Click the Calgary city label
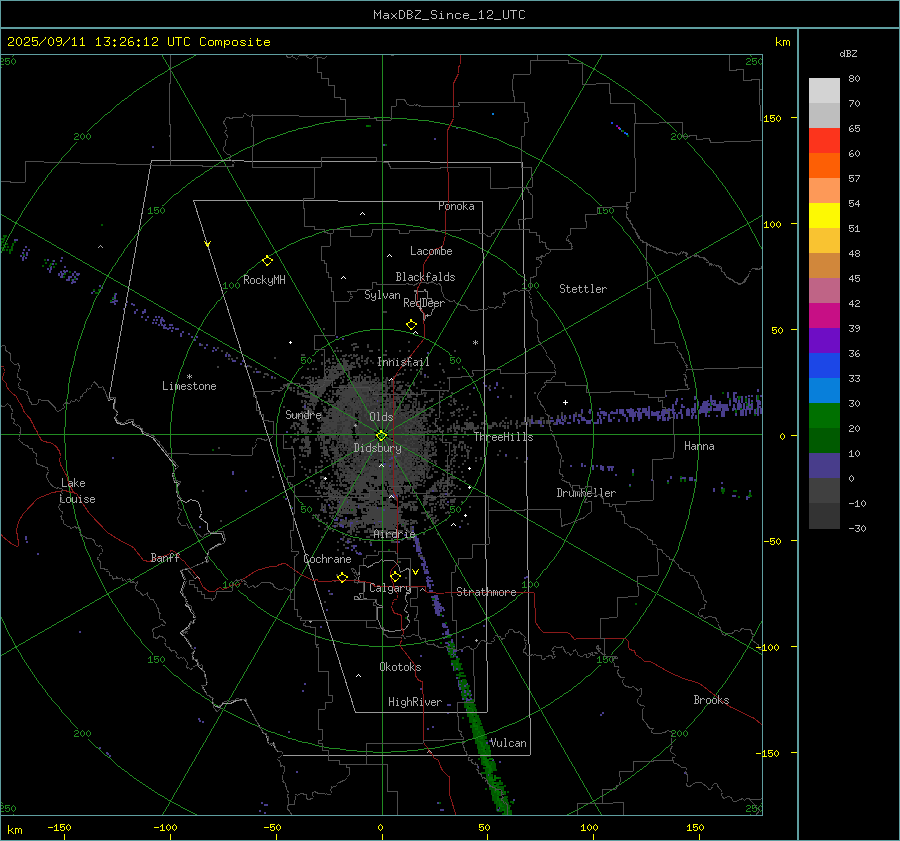Screen dimensions: 900x841 390,588
